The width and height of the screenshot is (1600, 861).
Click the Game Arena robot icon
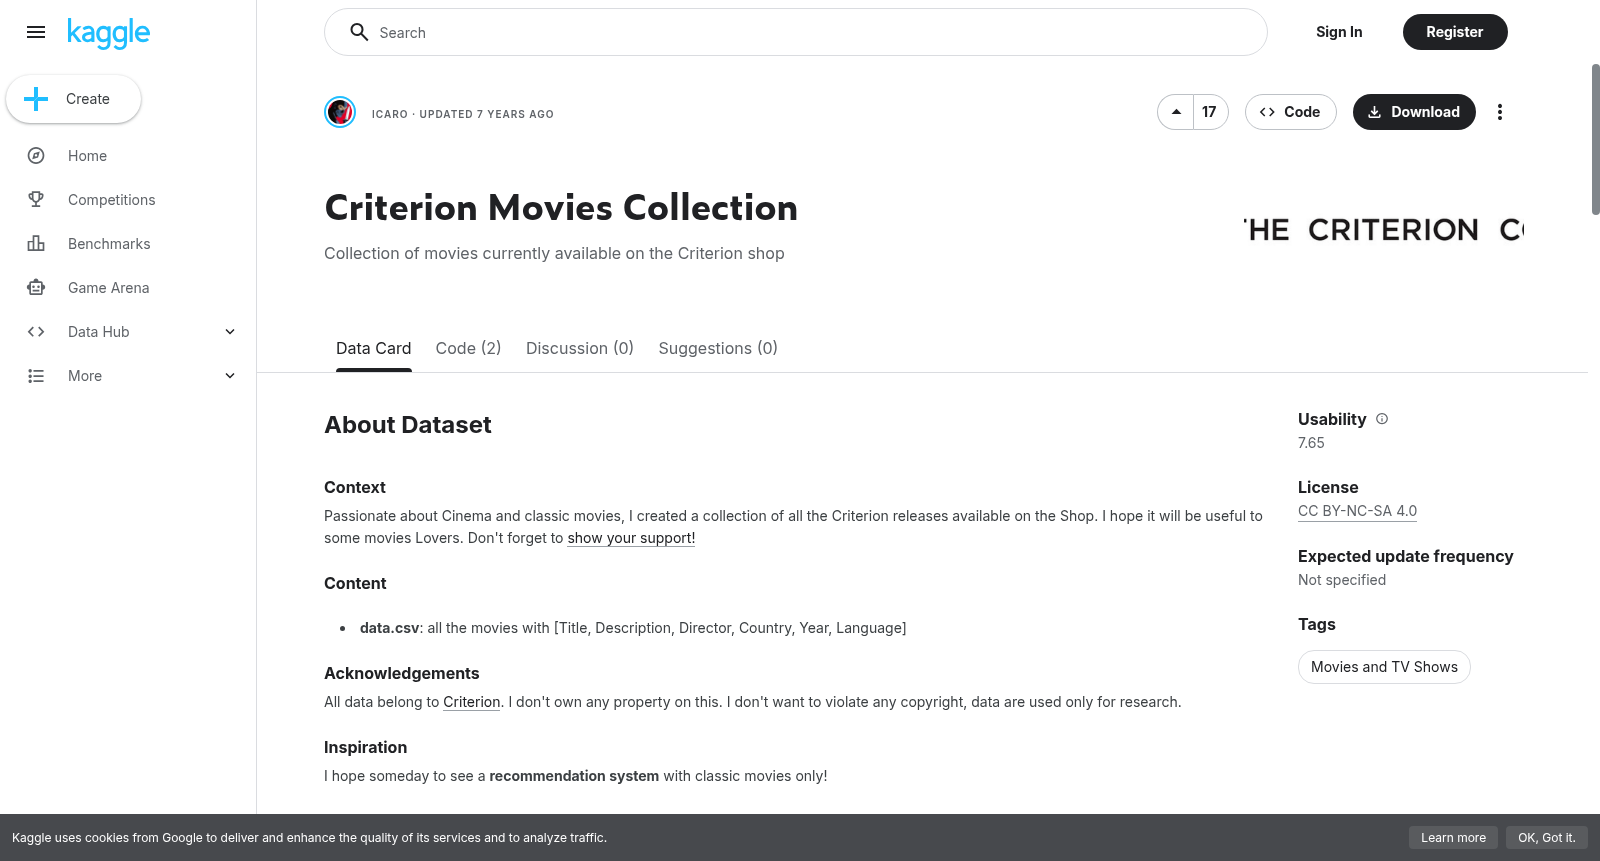pyautogui.click(x=36, y=288)
